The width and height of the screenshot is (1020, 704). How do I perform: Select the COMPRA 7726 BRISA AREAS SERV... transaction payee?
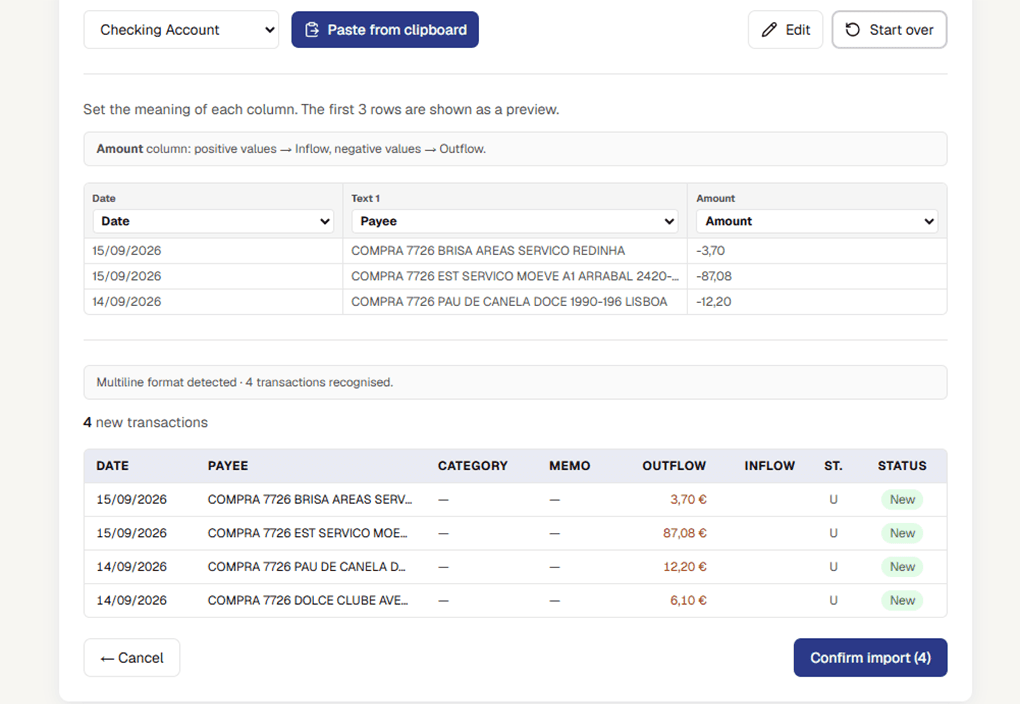tap(310, 500)
